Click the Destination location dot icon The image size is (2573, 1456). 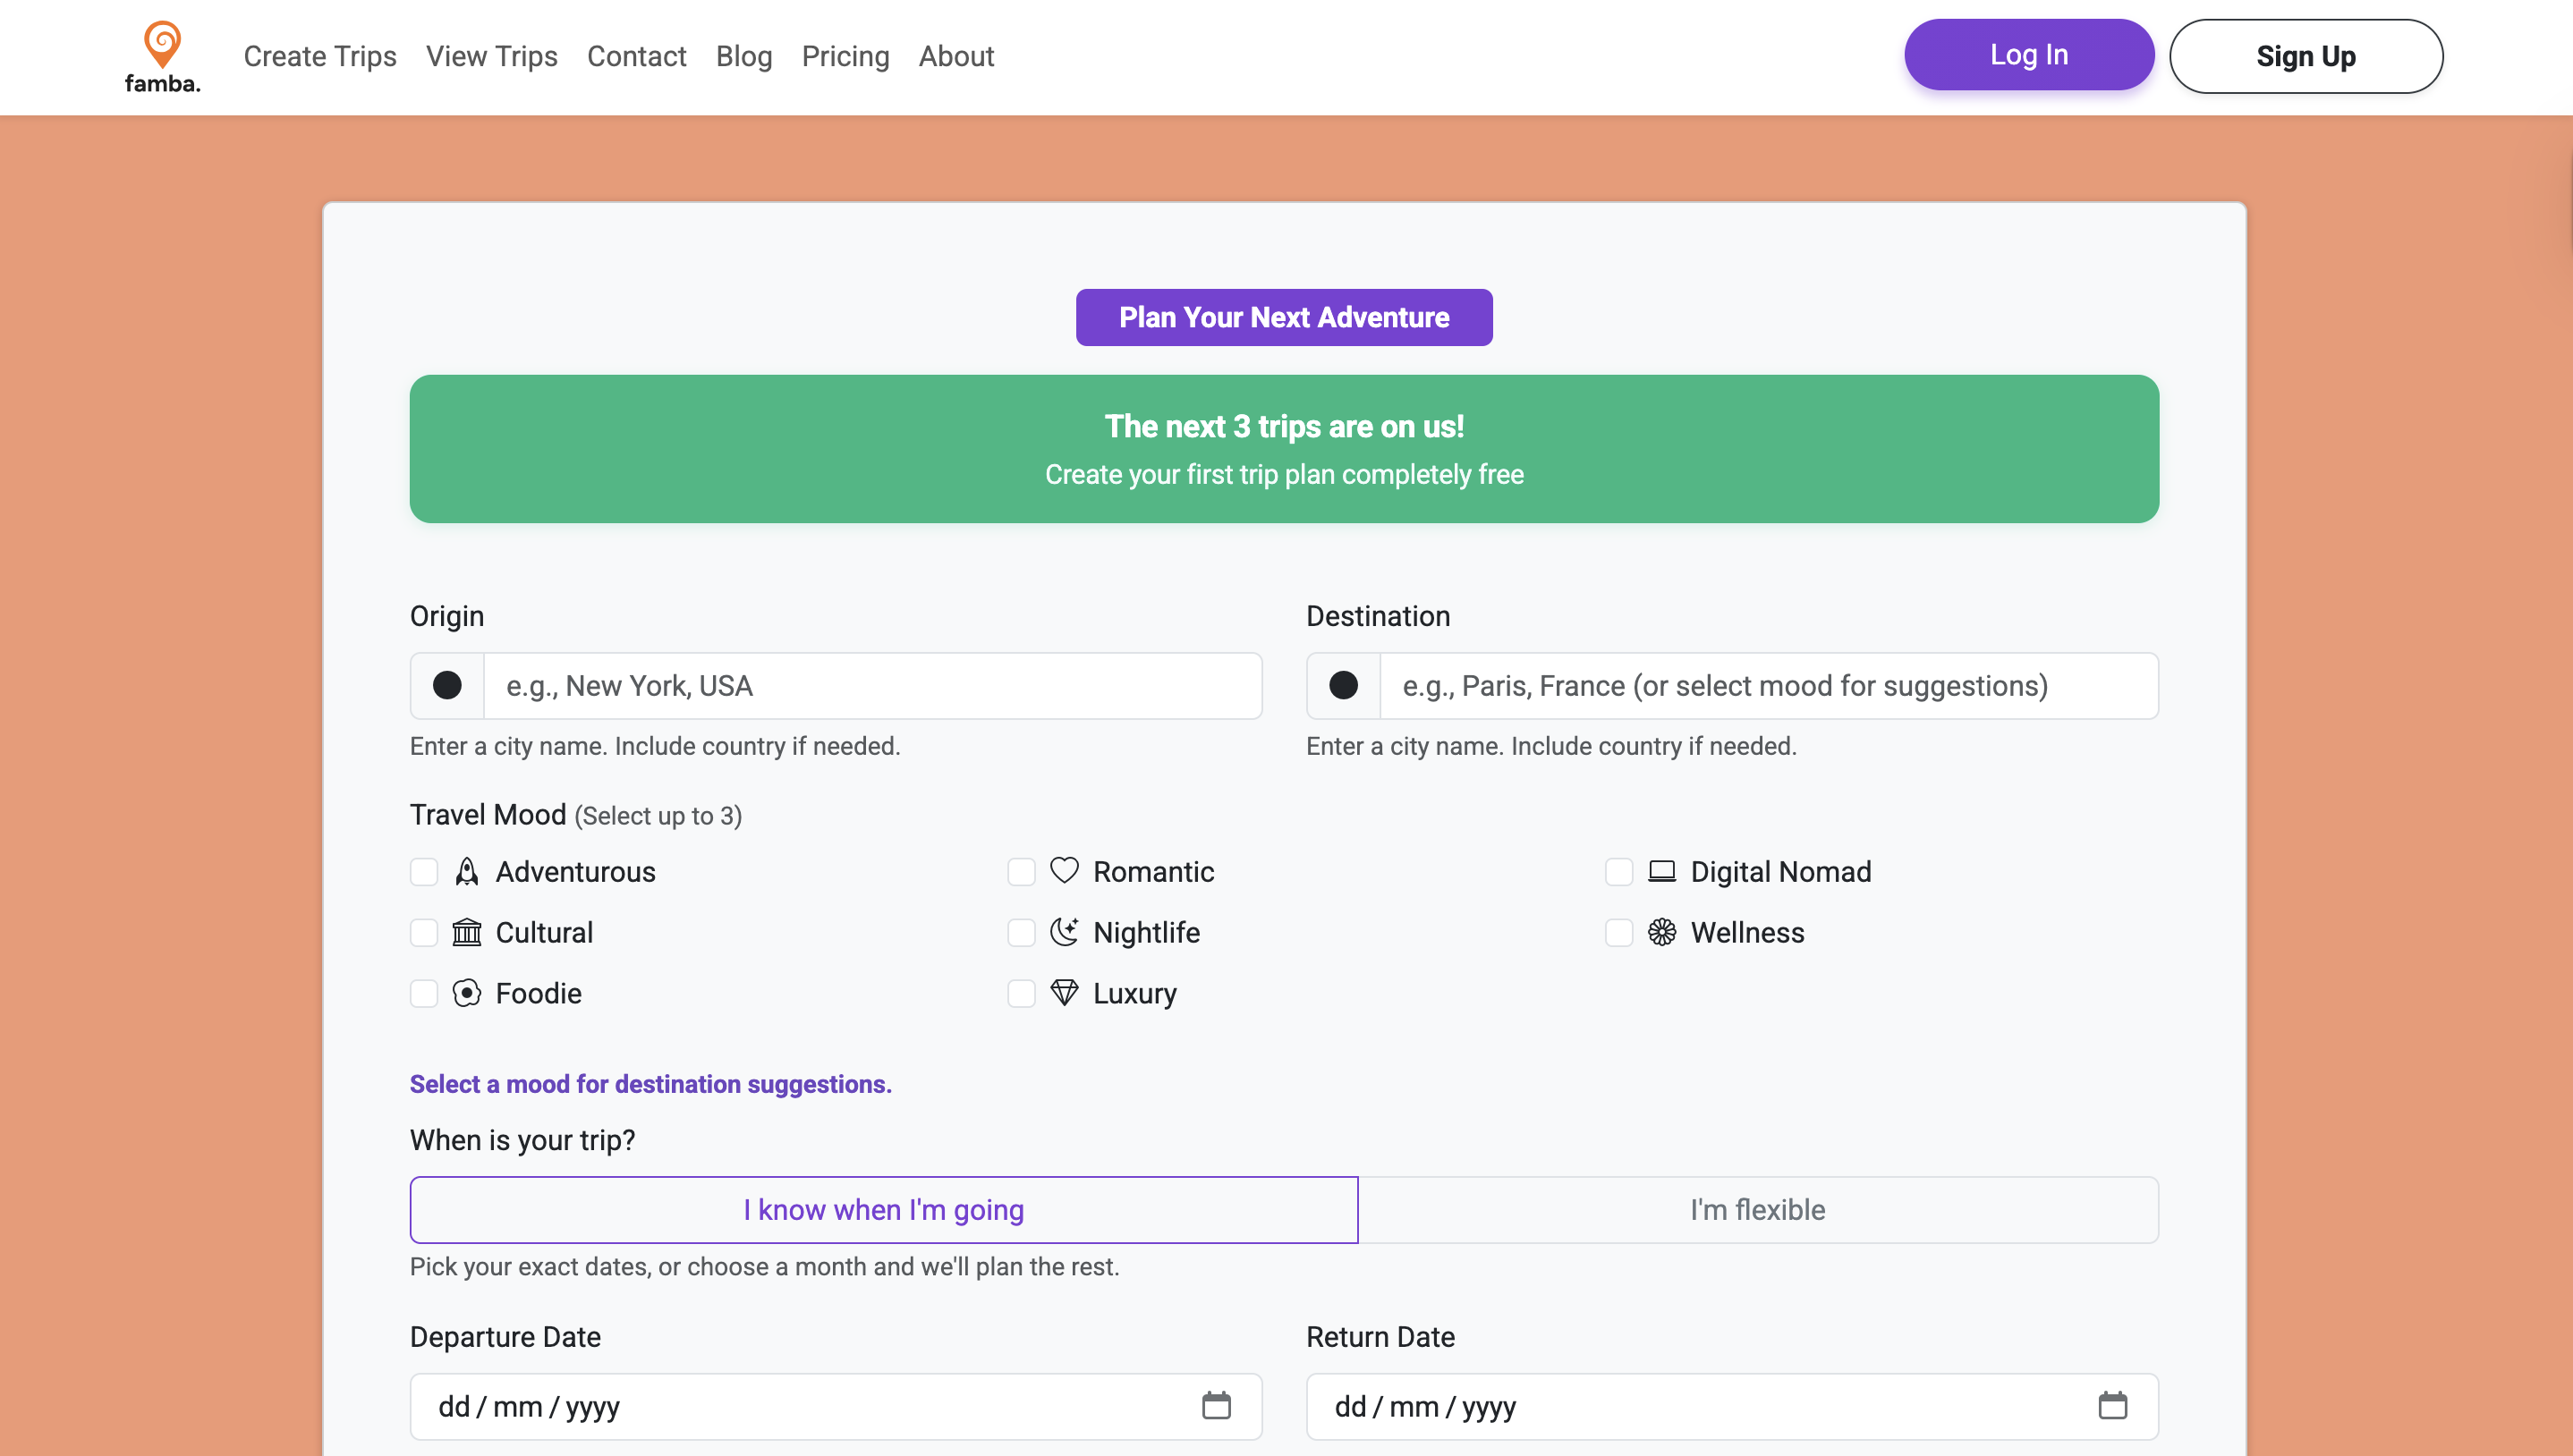point(1343,686)
